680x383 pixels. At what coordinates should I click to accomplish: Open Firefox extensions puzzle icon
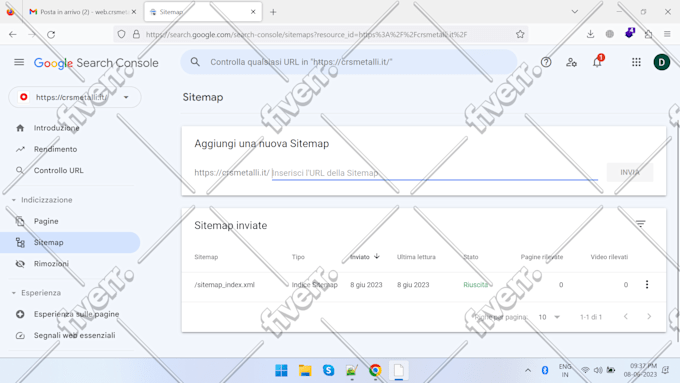[648, 34]
